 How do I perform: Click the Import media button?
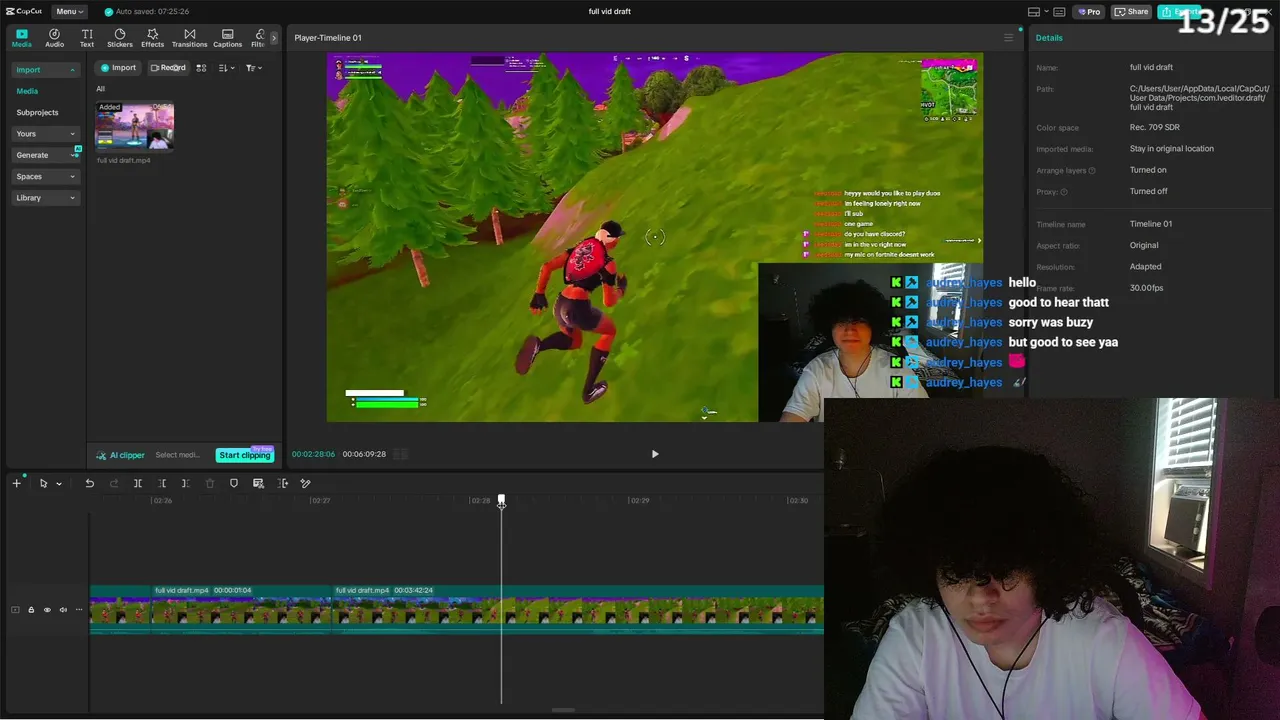pyautogui.click(x=118, y=68)
